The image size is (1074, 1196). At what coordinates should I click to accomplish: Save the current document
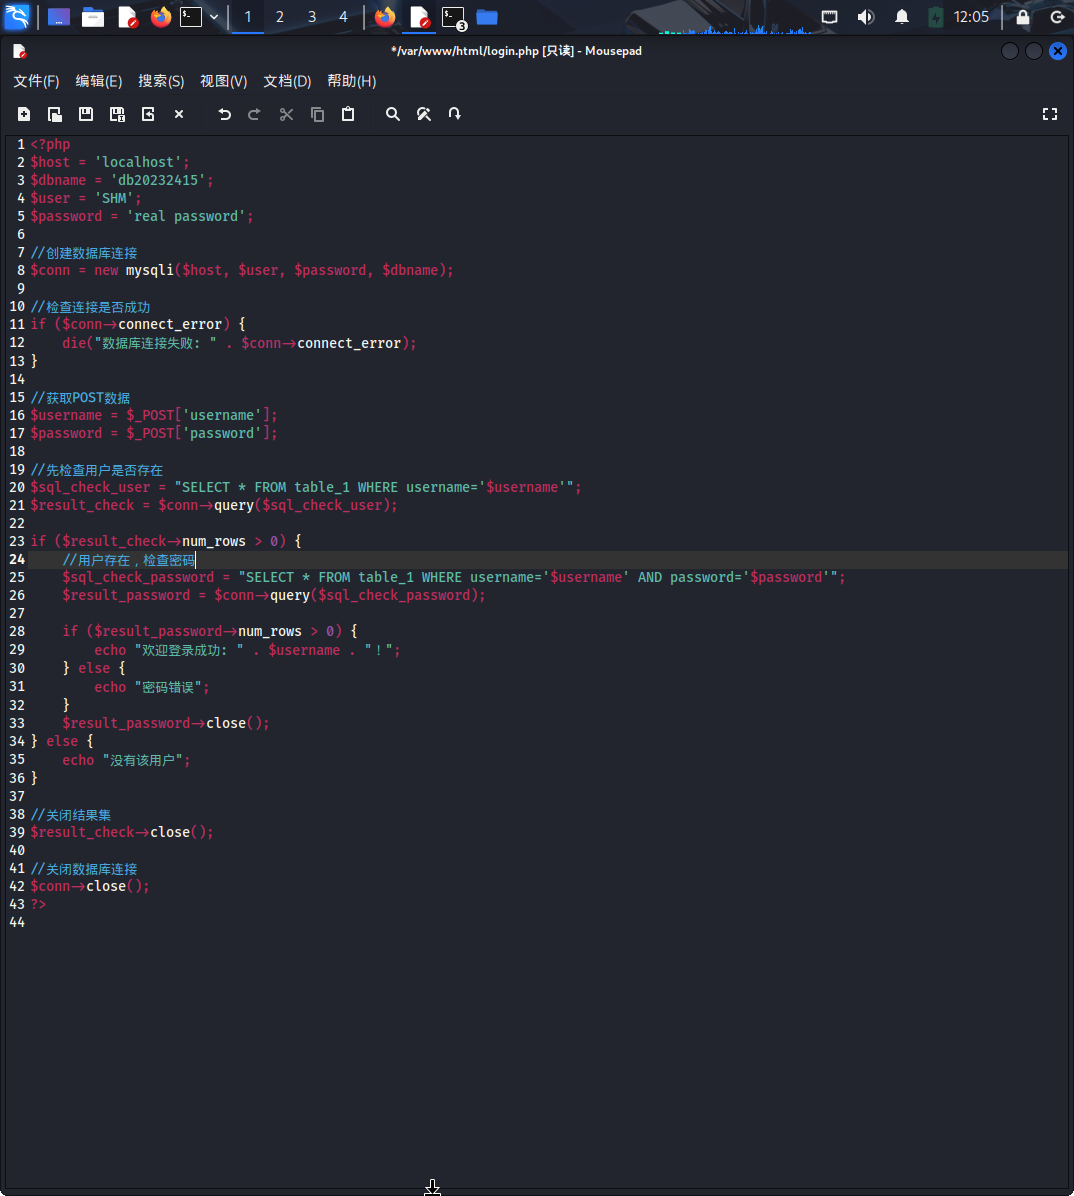coord(86,114)
